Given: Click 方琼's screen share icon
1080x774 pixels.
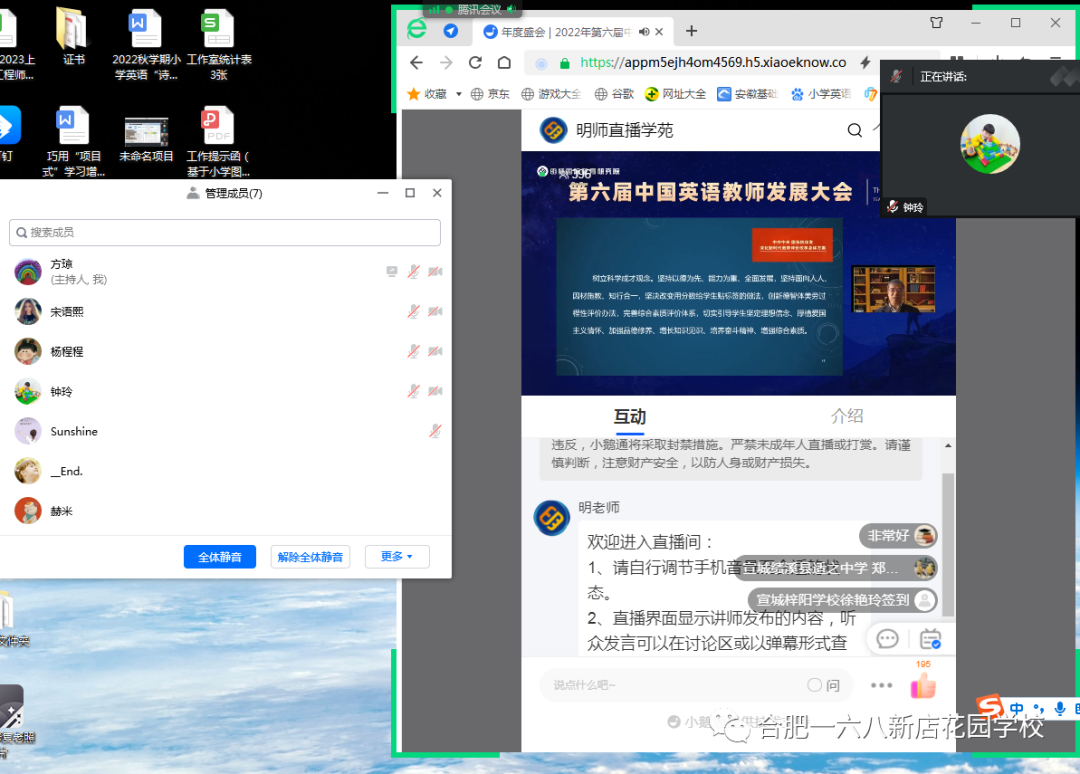Looking at the screenshot, I should [x=392, y=272].
